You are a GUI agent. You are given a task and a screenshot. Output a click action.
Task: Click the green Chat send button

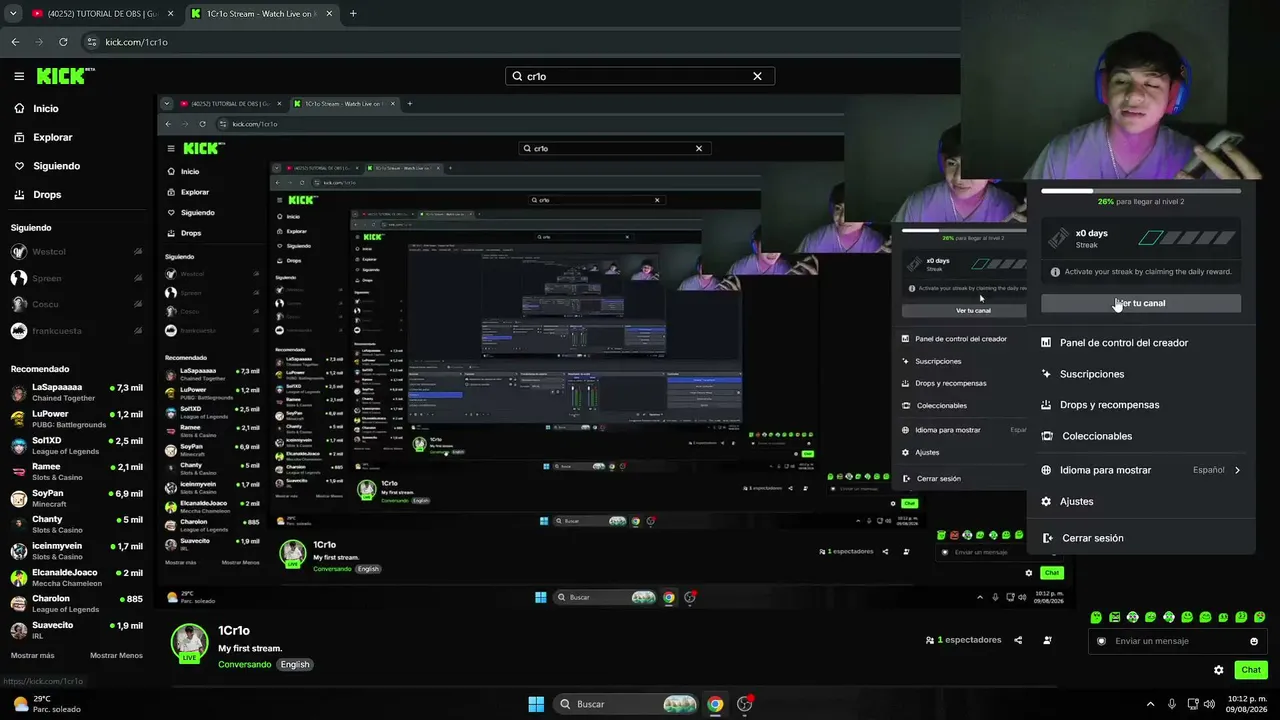pyautogui.click(x=1251, y=670)
